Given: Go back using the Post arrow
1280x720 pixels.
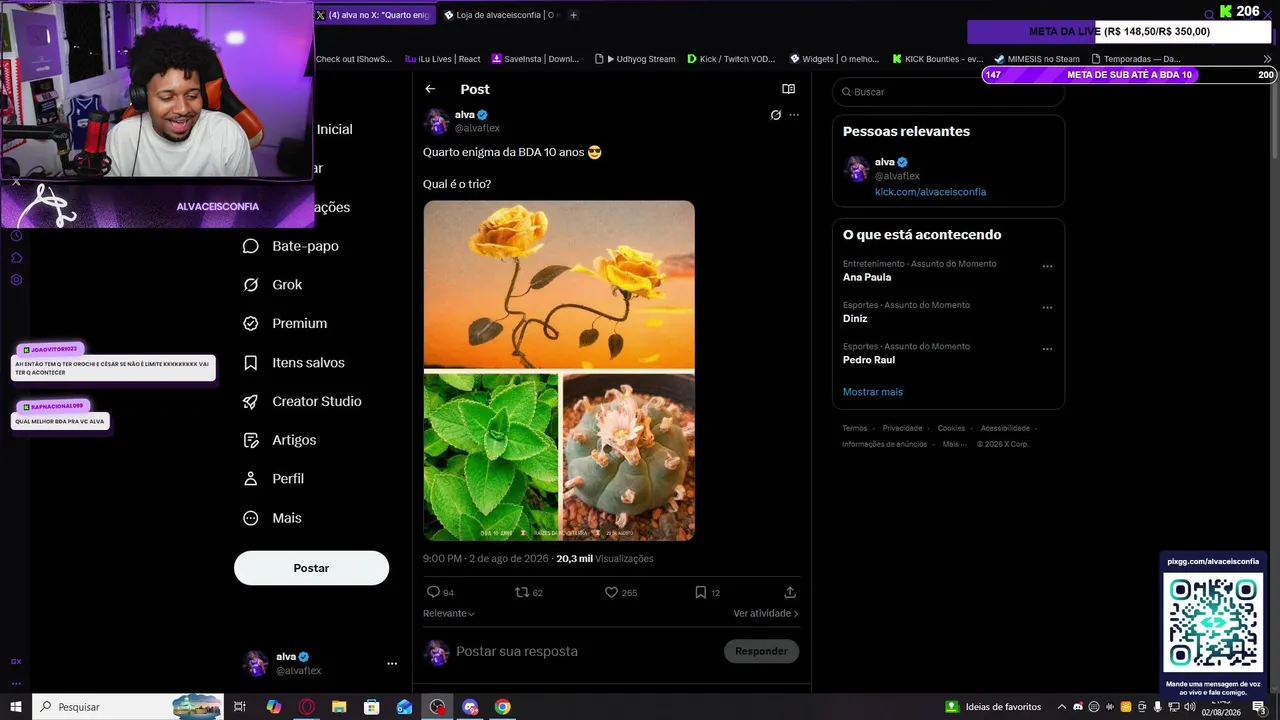Looking at the screenshot, I should tap(430, 89).
